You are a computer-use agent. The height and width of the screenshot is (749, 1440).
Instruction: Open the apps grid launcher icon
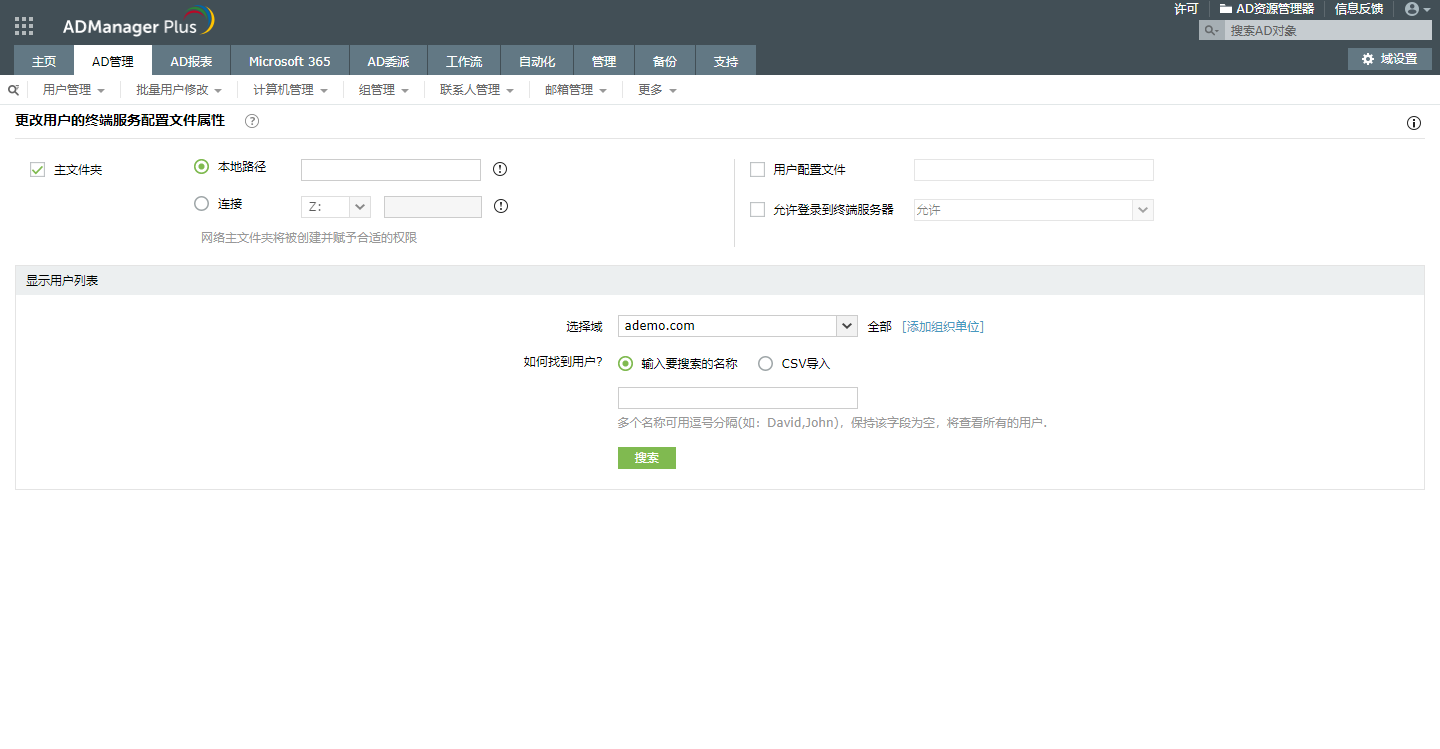(x=24, y=27)
